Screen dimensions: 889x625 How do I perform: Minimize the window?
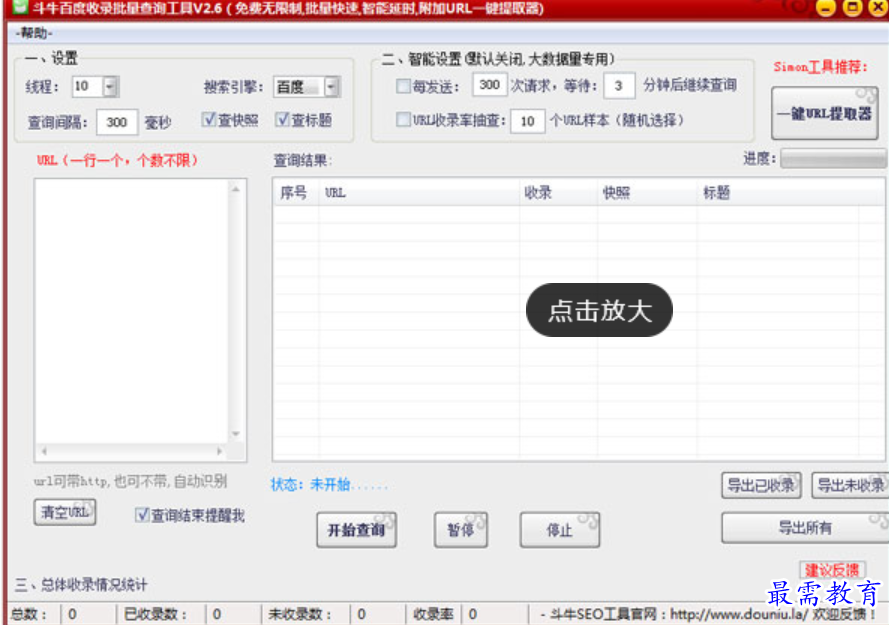pos(826,7)
